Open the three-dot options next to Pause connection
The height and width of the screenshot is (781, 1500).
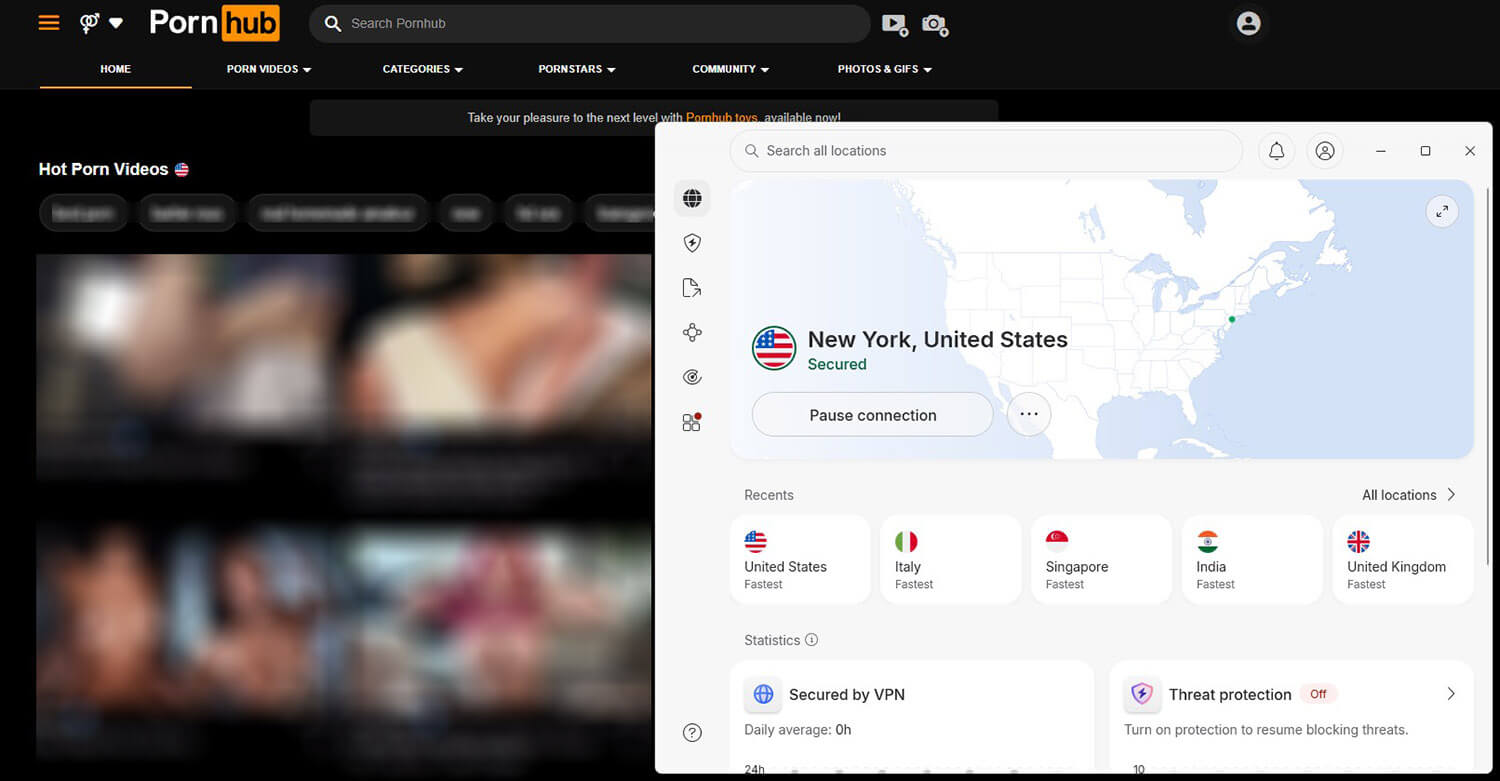1029,414
